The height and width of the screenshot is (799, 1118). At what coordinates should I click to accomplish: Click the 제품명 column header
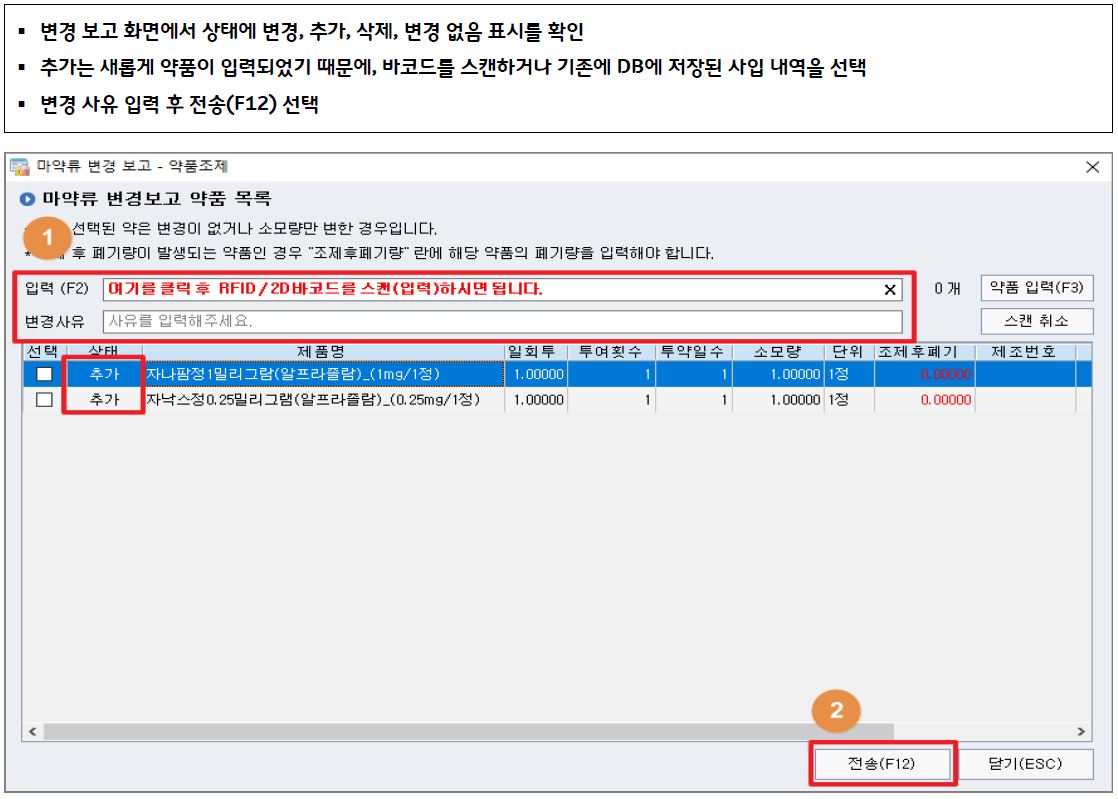tap(324, 352)
